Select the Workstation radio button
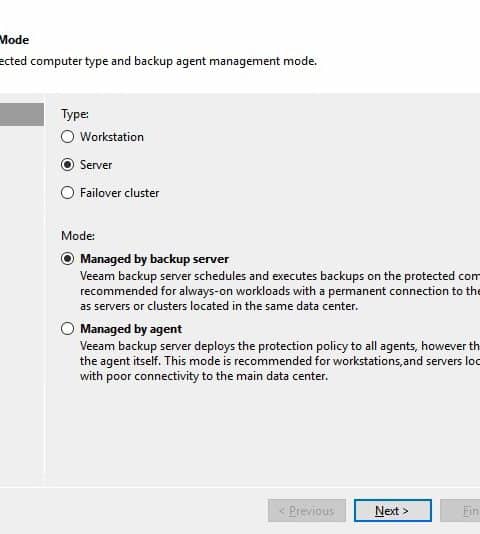This screenshot has width=480, height=534. (x=67, y=137)
